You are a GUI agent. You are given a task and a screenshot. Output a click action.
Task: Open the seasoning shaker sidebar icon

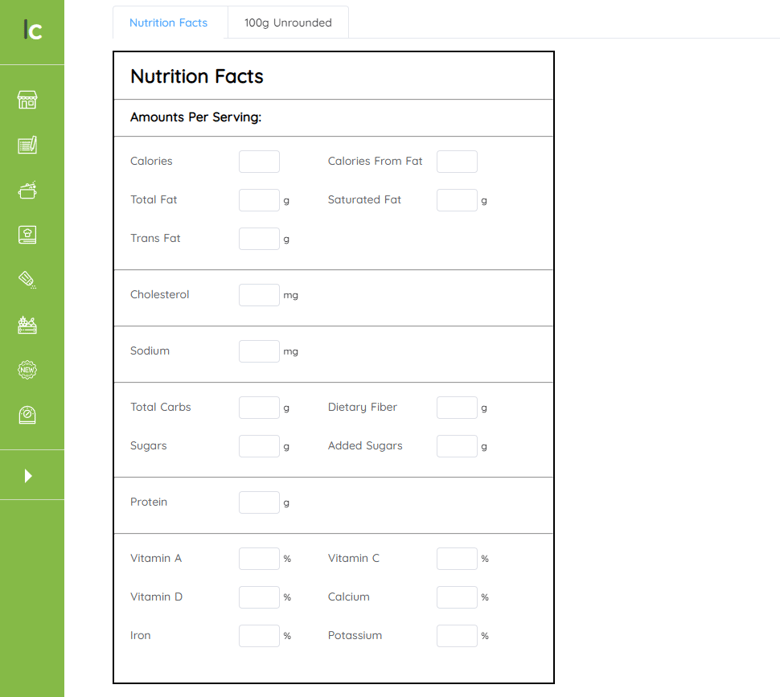[27, 280]
